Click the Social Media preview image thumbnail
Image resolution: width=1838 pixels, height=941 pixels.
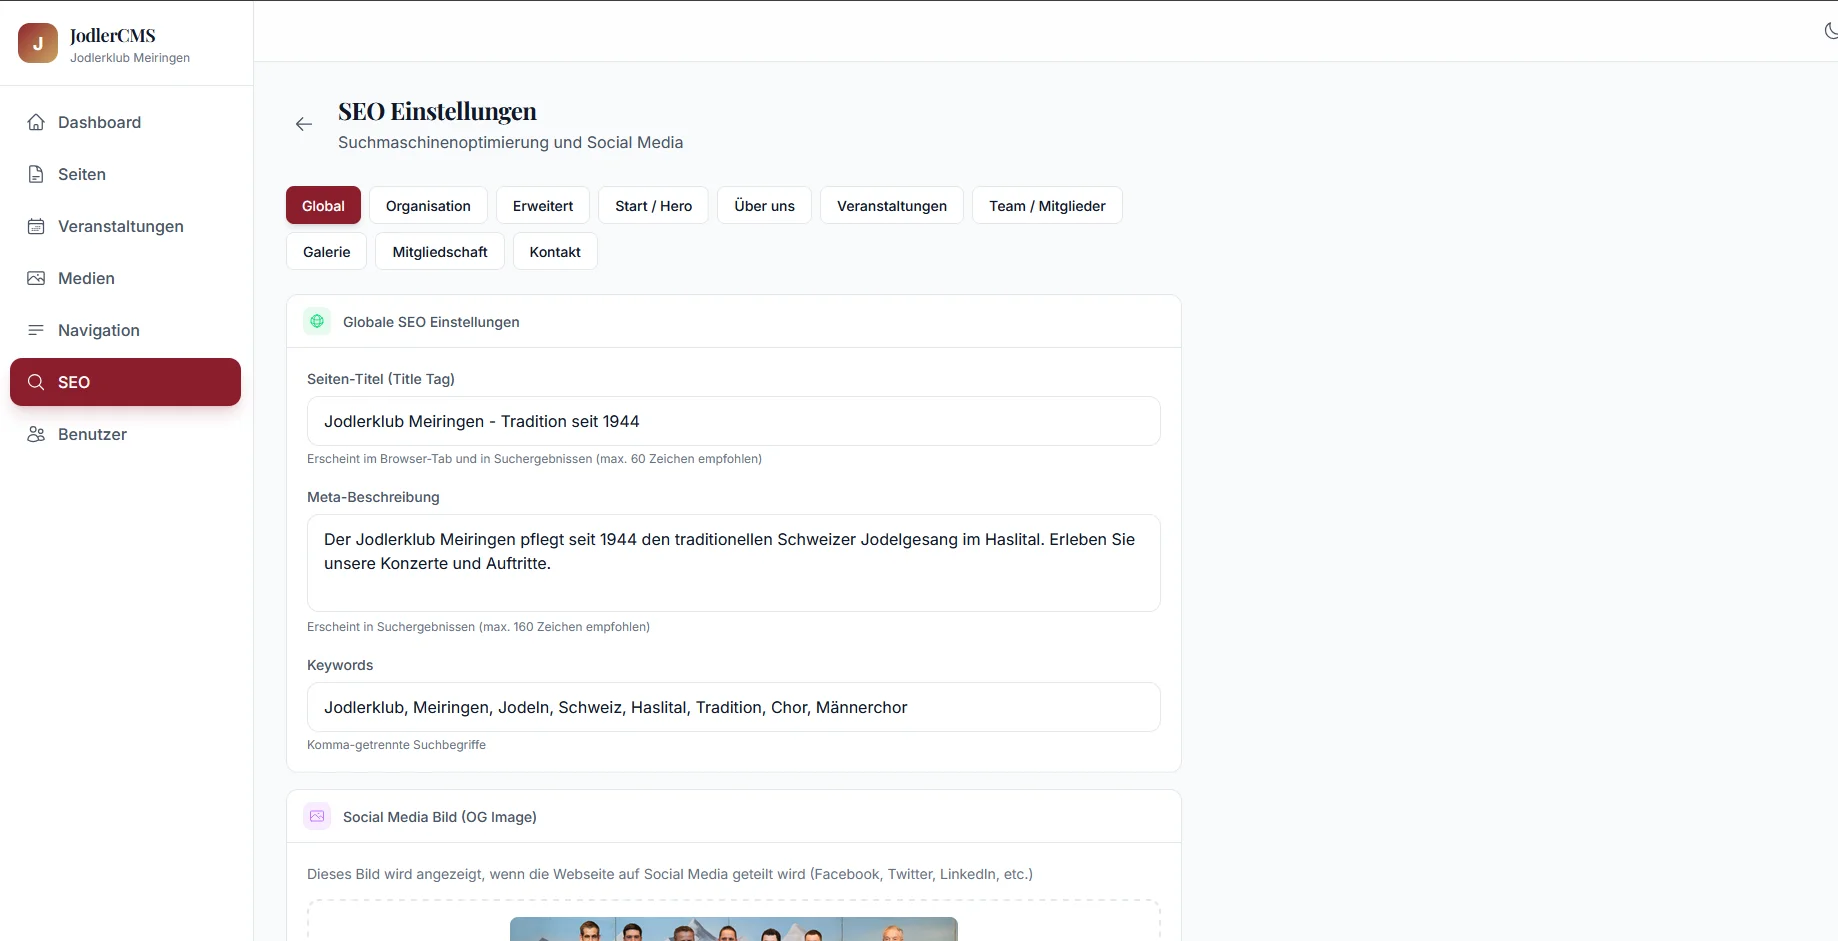733,929
